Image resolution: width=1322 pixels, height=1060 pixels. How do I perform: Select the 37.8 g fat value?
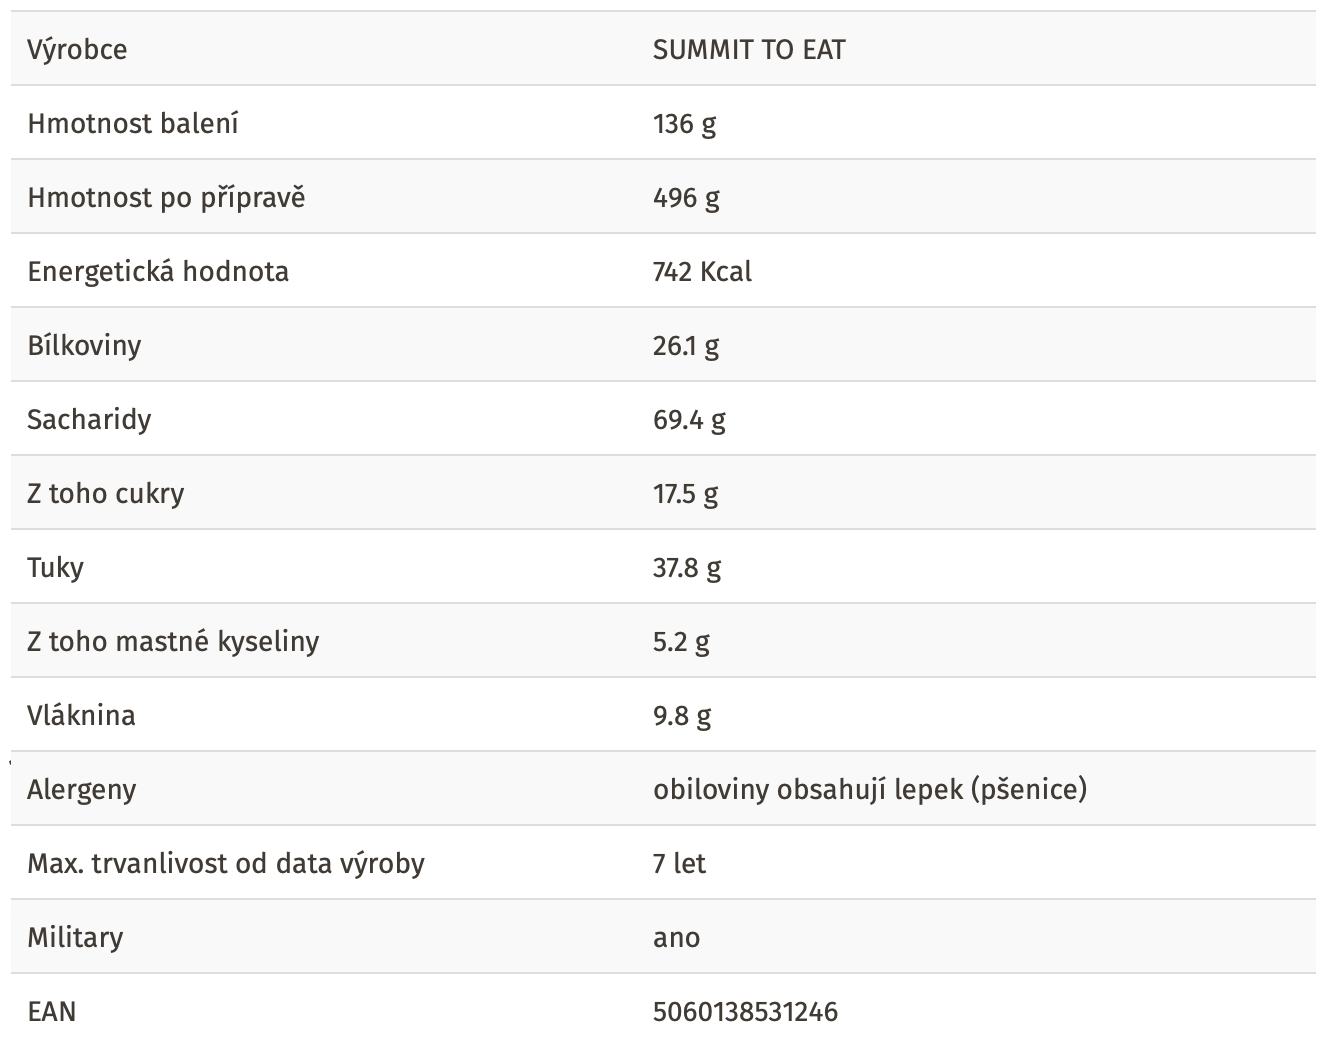pyautogui.click(x=687, y=568)
